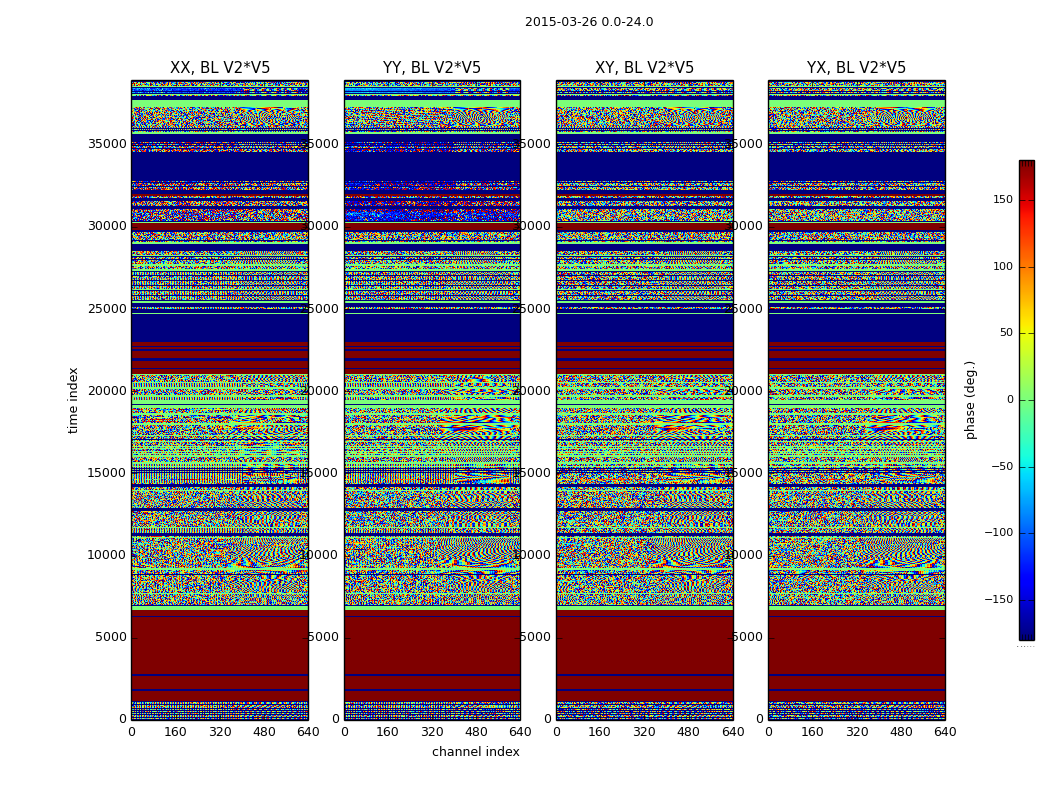Click XX plot time tick '10000'

point(107,555)
